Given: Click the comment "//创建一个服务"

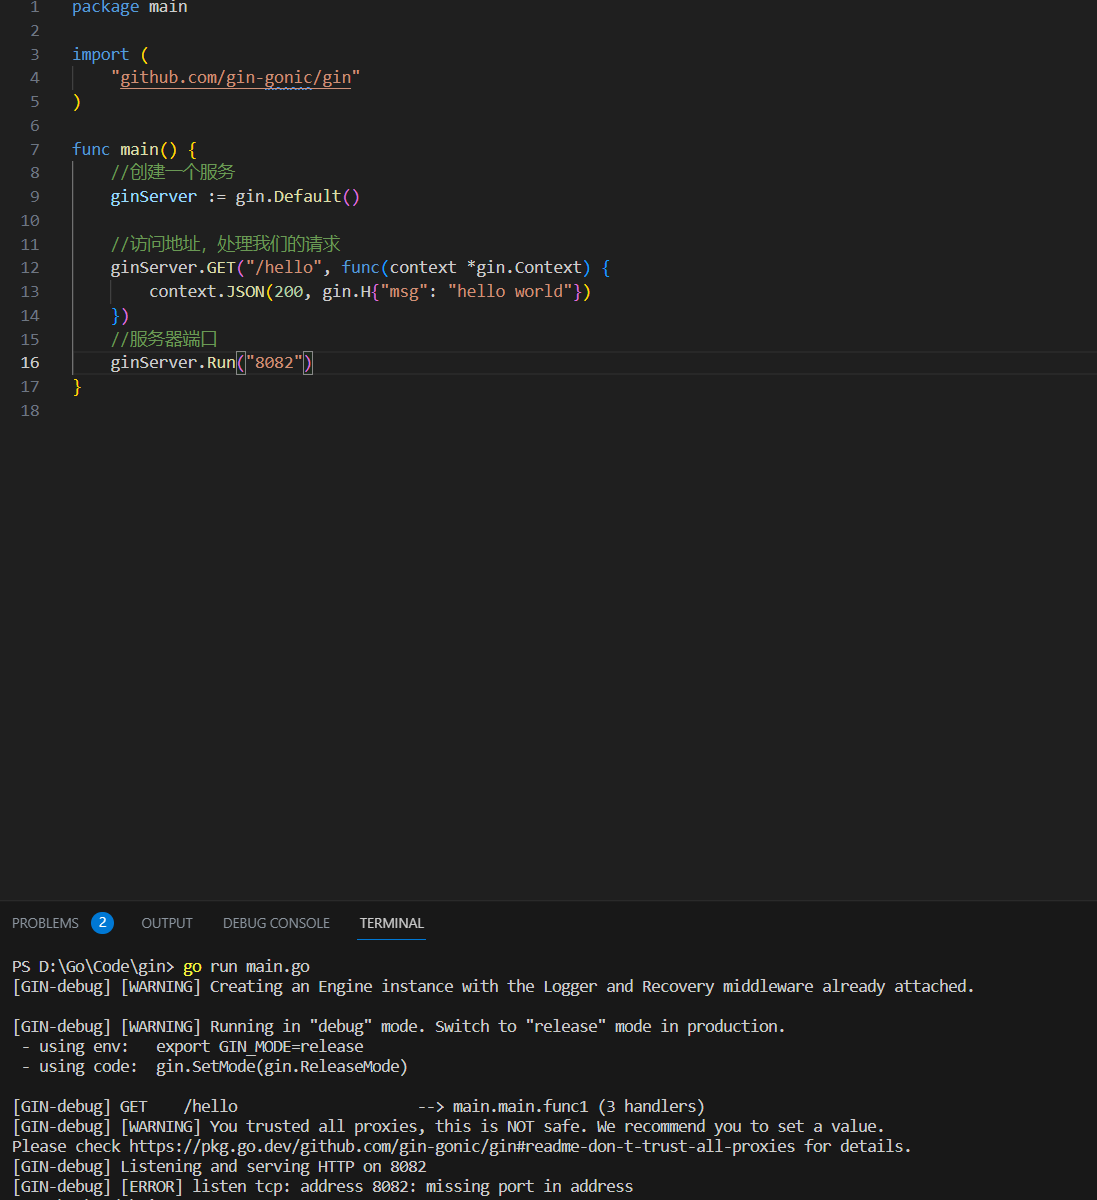Looking at the screenshot, I should pyautogui.click(x=173, y=172).
